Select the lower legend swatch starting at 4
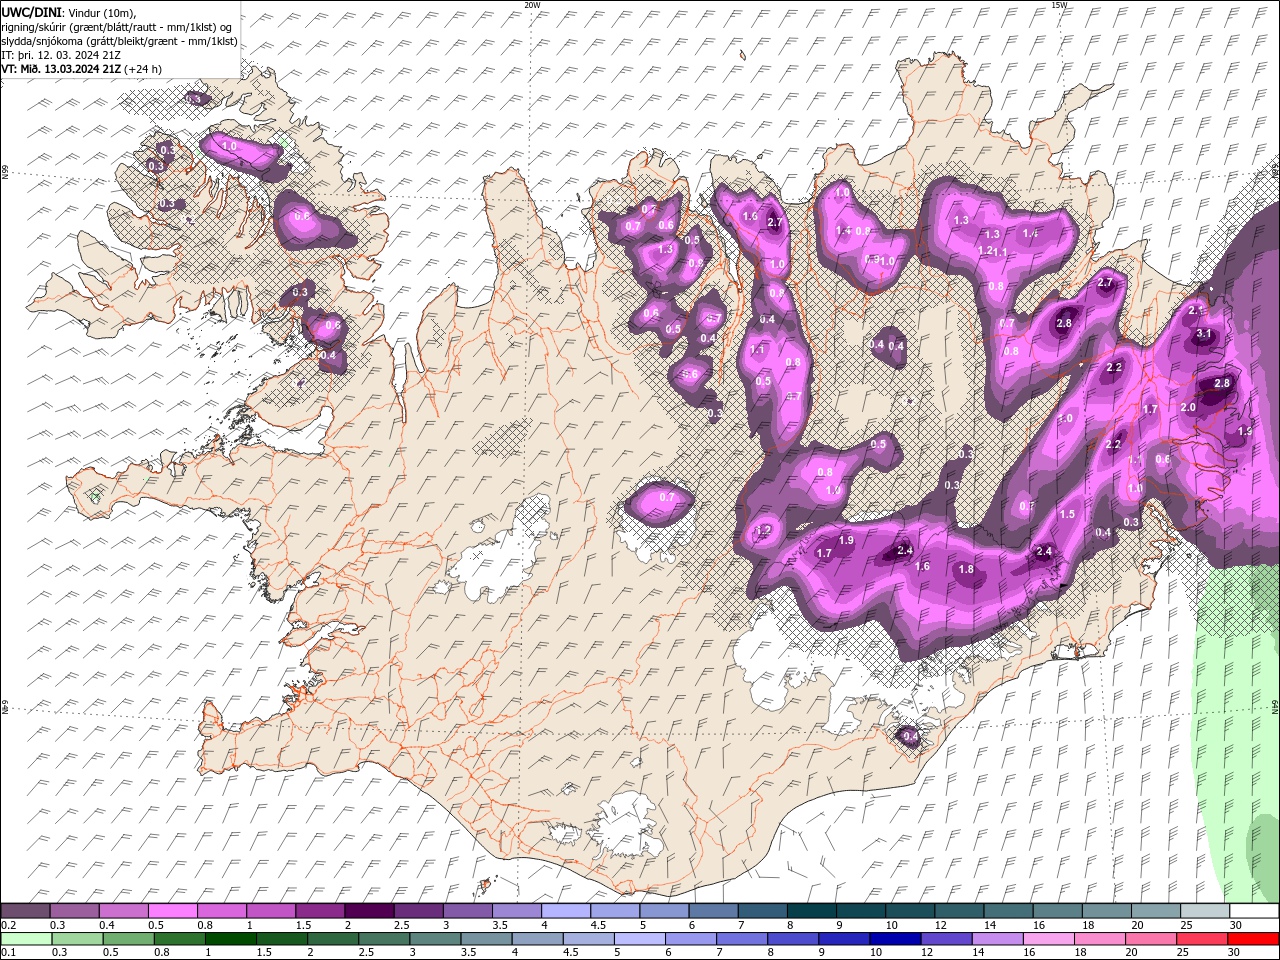This screenshot has height=960, width=1280. (x=537, y=939)
